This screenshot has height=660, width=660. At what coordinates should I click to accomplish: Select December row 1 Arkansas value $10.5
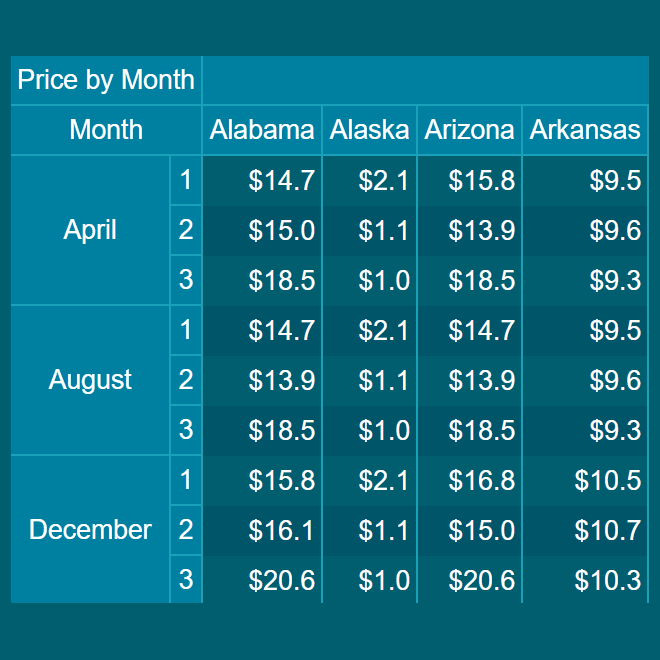pos(585,480)
